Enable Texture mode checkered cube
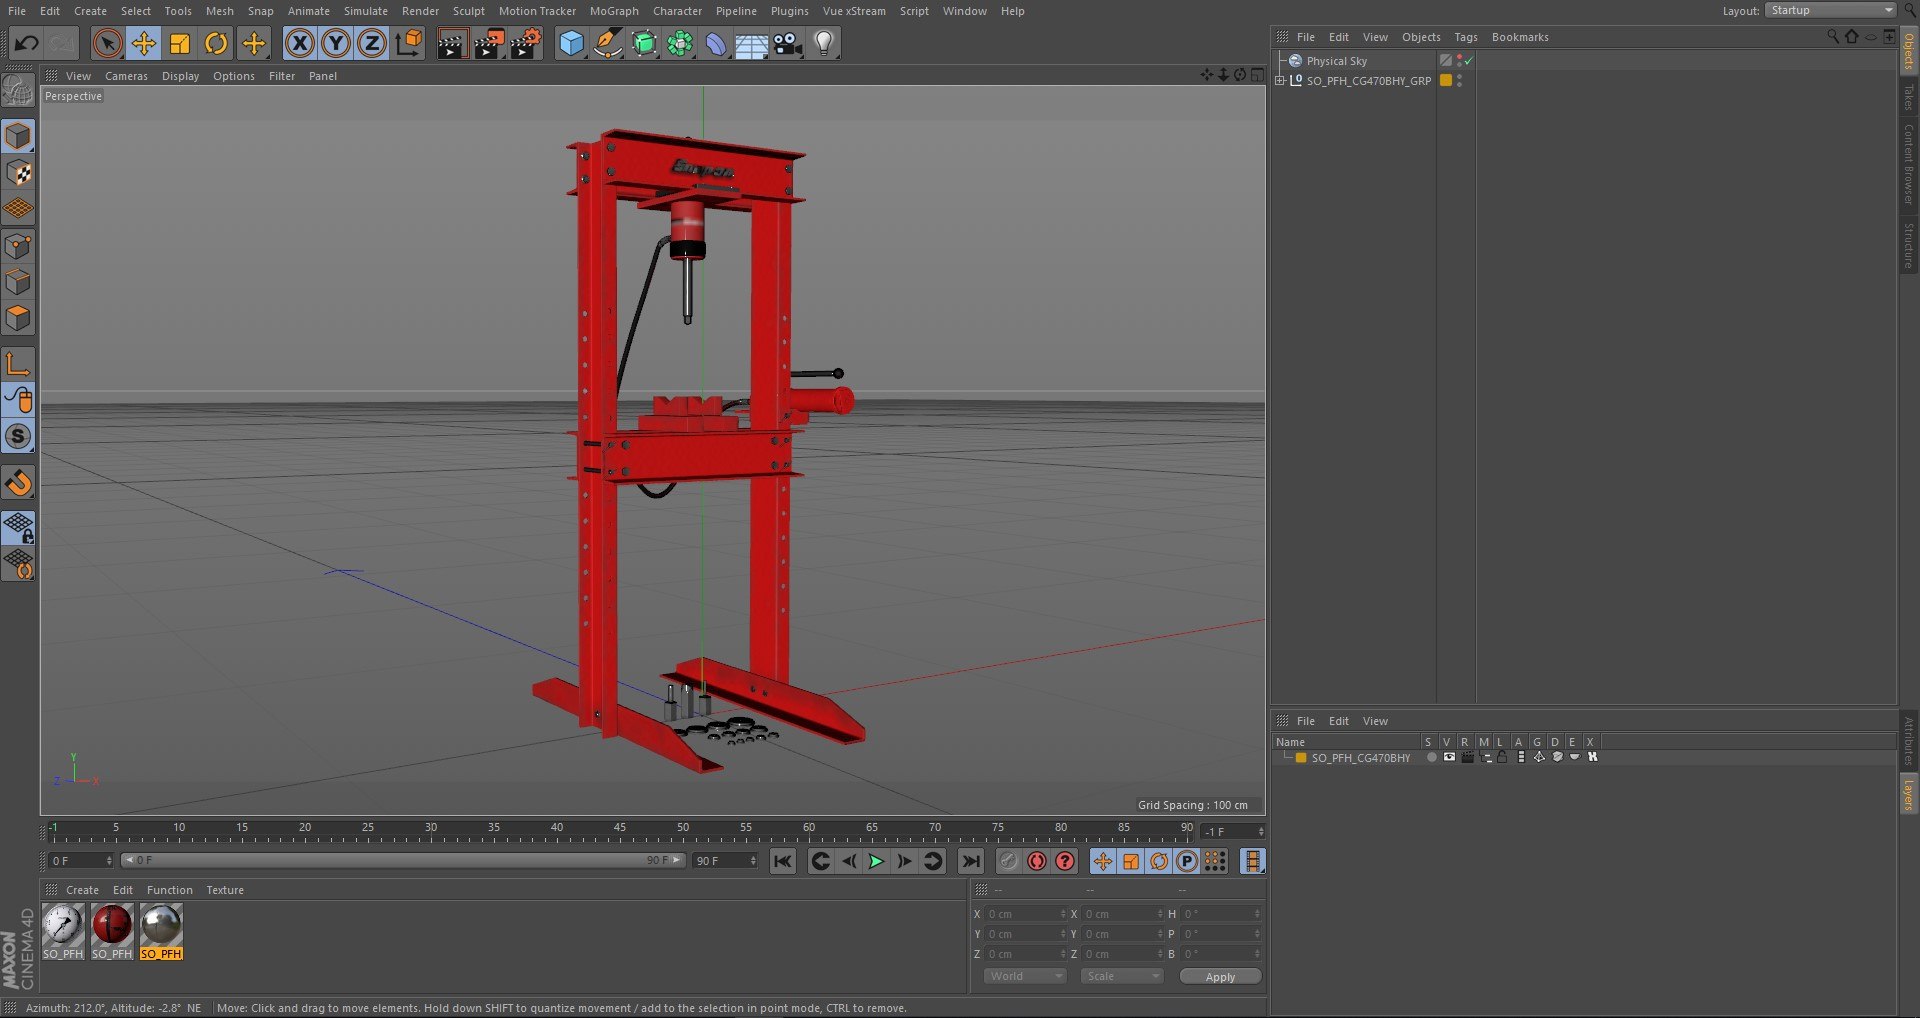Image resolution: width=1920 pixels, height=1018 pixels. pyautogui.click(x=18, y=173)
